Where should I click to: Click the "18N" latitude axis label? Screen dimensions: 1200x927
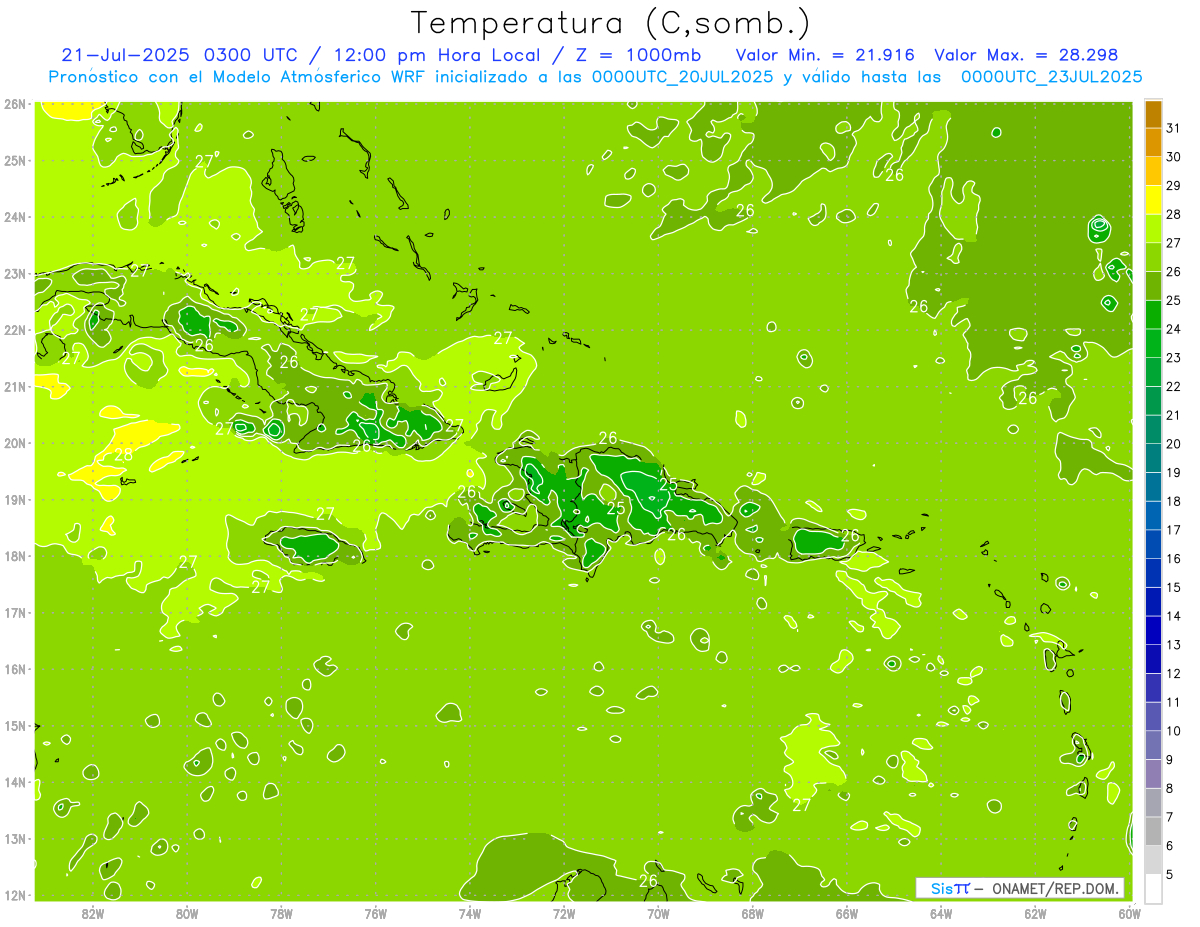pos(15,556)
